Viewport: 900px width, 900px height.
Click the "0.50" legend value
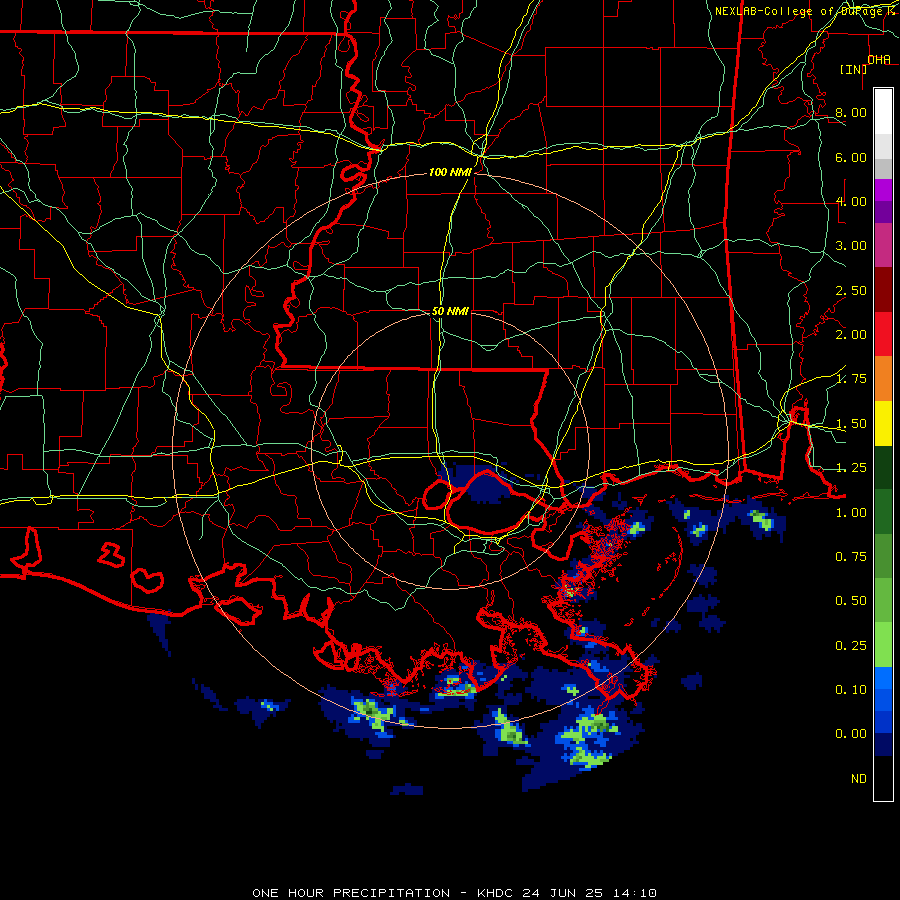(851, 601)
